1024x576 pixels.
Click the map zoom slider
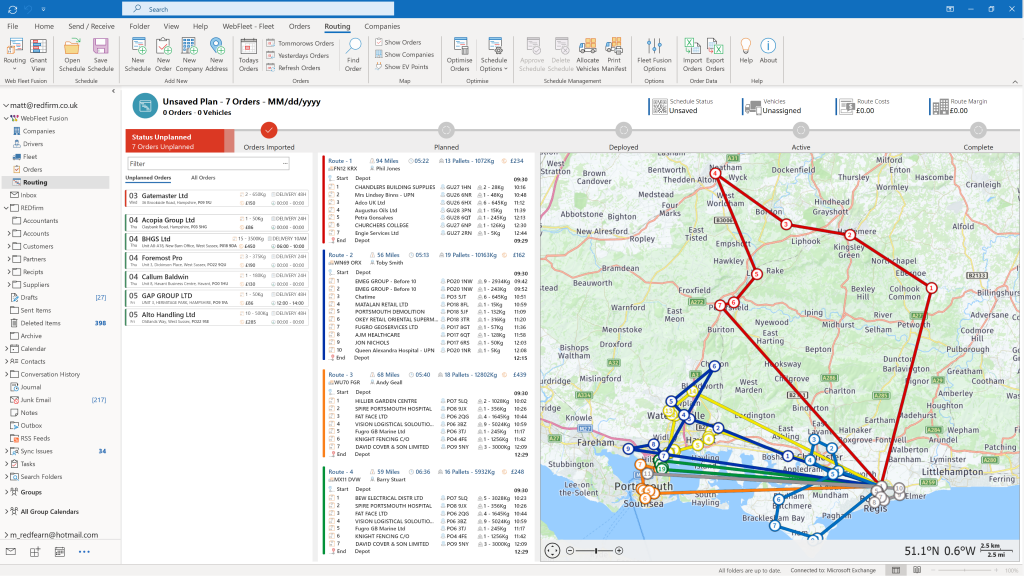pos(596,551)
